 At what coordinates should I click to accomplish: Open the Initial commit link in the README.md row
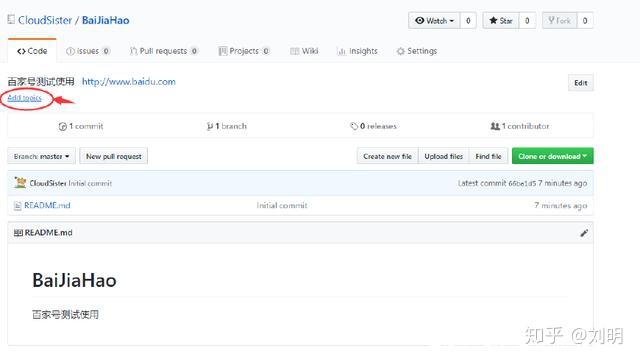tap(282, 205)
